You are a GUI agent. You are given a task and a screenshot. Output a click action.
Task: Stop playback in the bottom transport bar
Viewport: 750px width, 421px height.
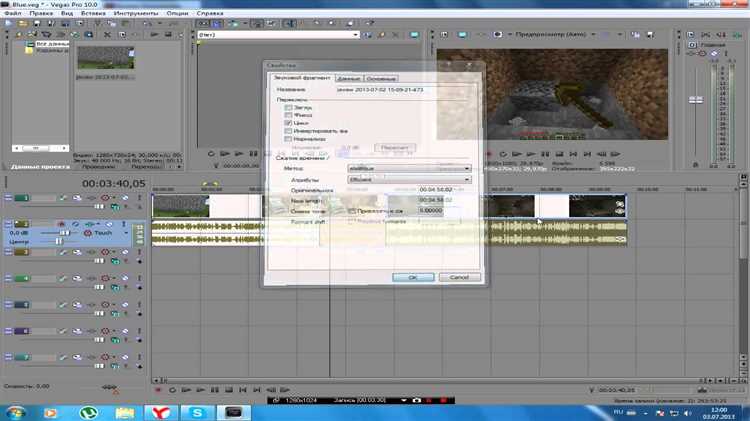click(229, 390)
